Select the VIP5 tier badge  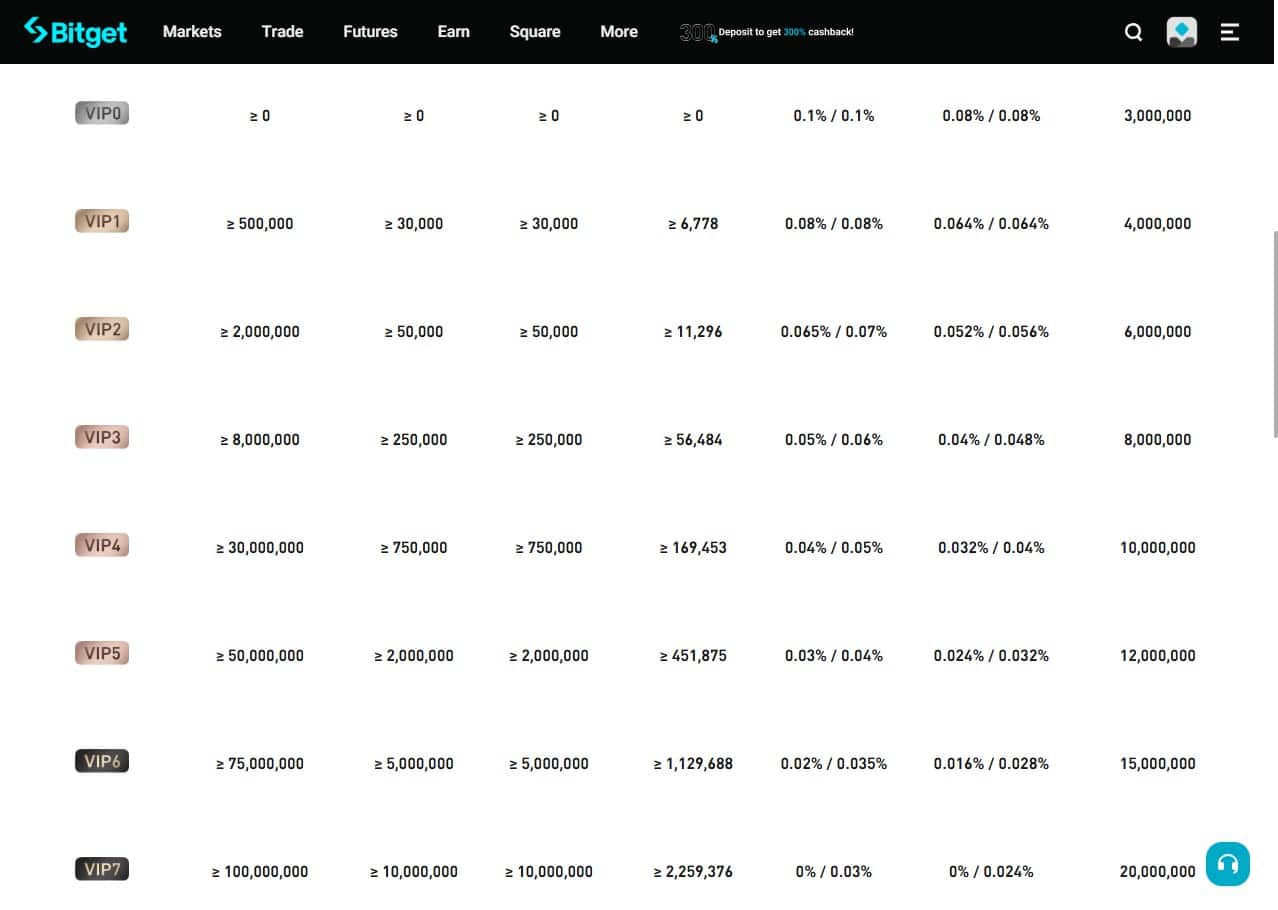coord(101,653)
